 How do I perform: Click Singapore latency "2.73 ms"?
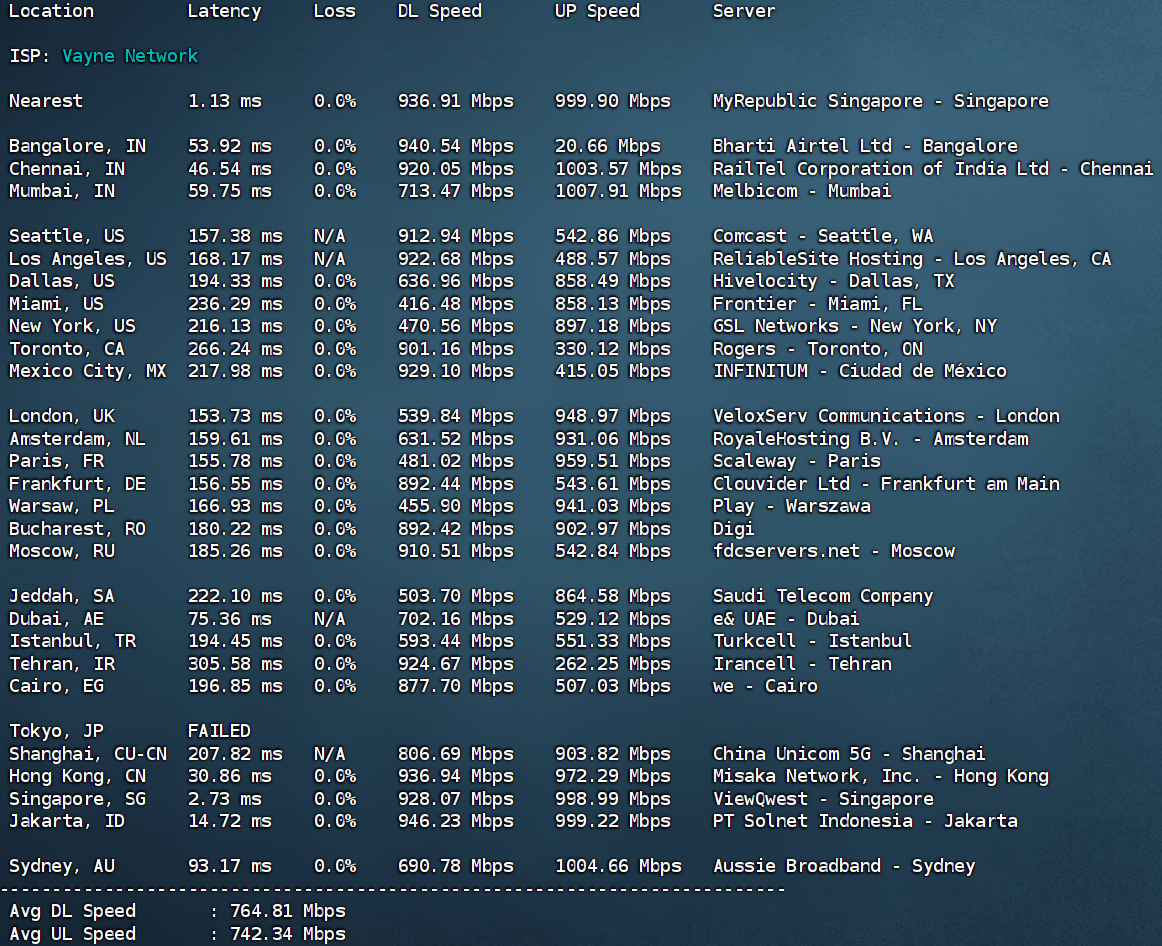click(225, 799)
